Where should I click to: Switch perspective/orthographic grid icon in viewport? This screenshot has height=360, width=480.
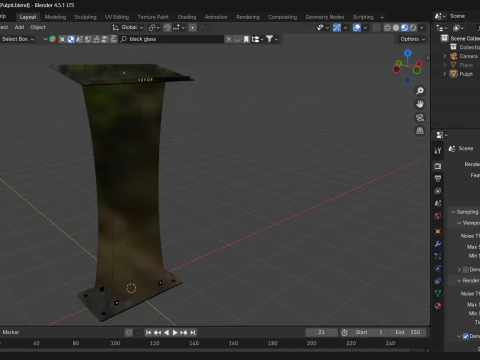pyautogui.click(x=420, y=130)
